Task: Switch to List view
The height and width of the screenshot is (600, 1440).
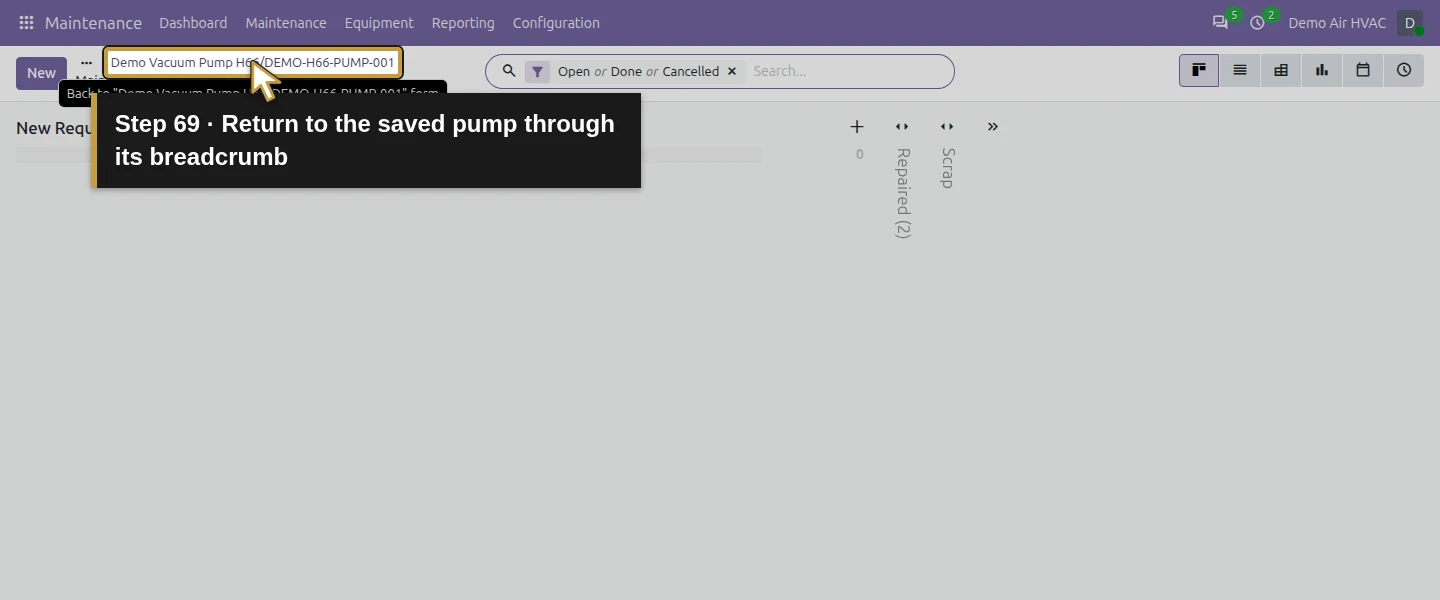Action: pyautogui.click(x=1240, y=71)
